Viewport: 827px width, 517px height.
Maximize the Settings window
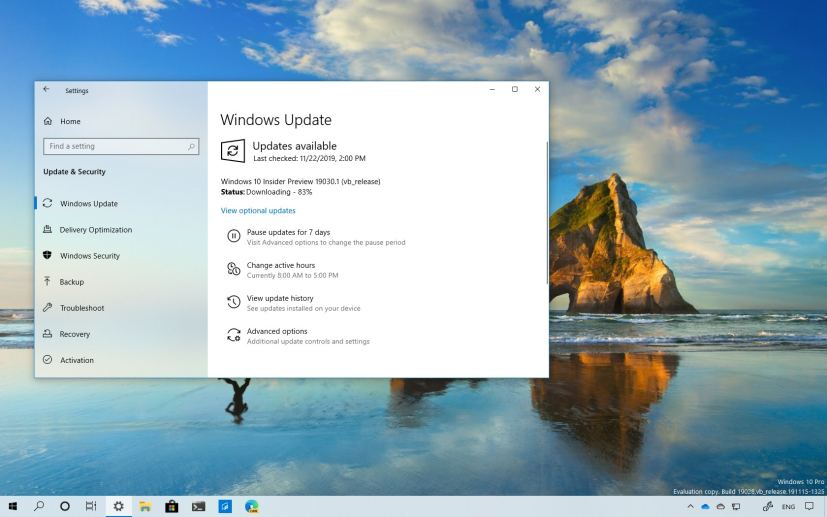click(x=515, y=89)
